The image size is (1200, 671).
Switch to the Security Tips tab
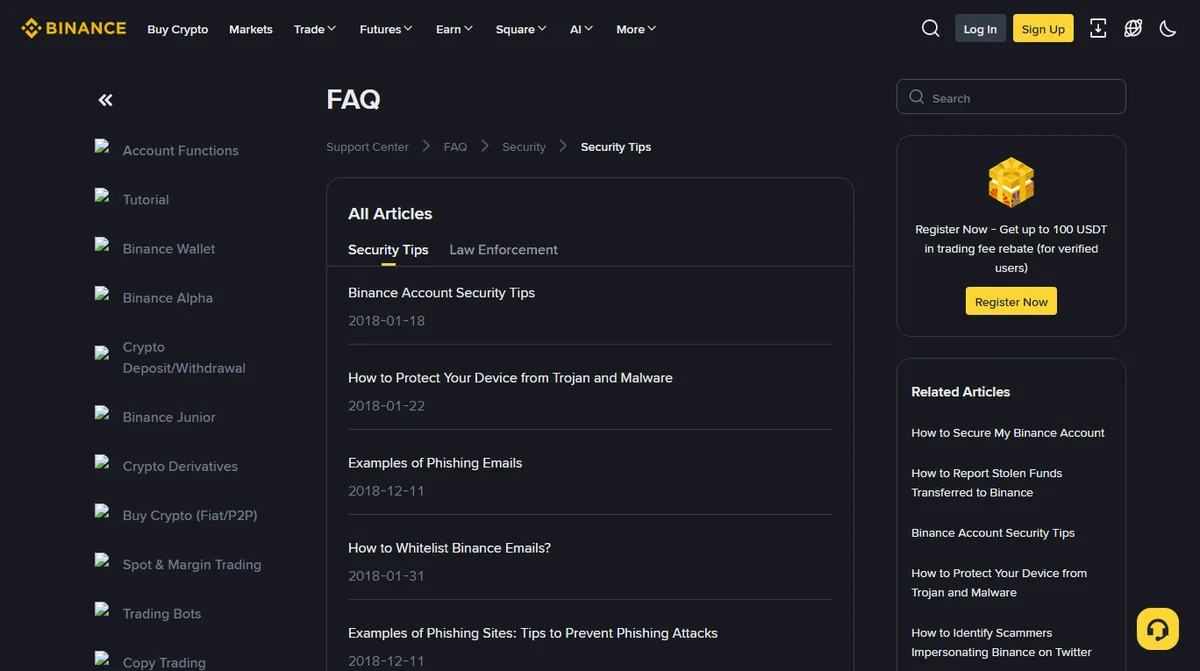click(x=388, y=250)
